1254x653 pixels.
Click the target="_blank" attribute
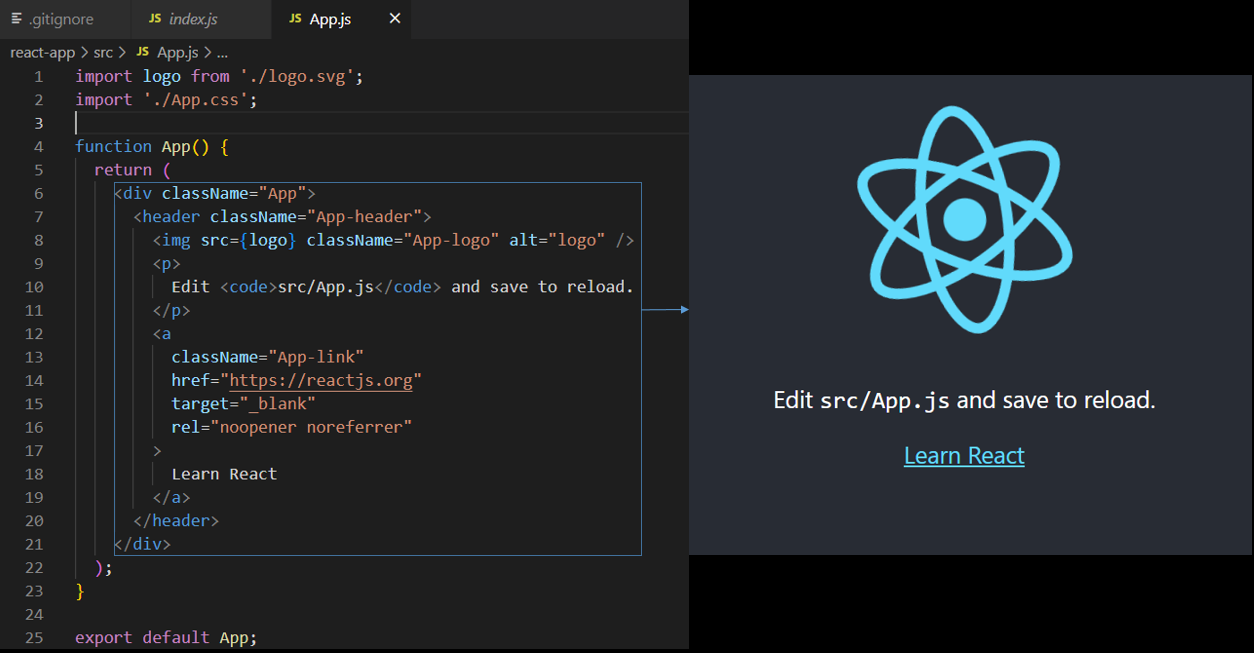pos(244,404)
